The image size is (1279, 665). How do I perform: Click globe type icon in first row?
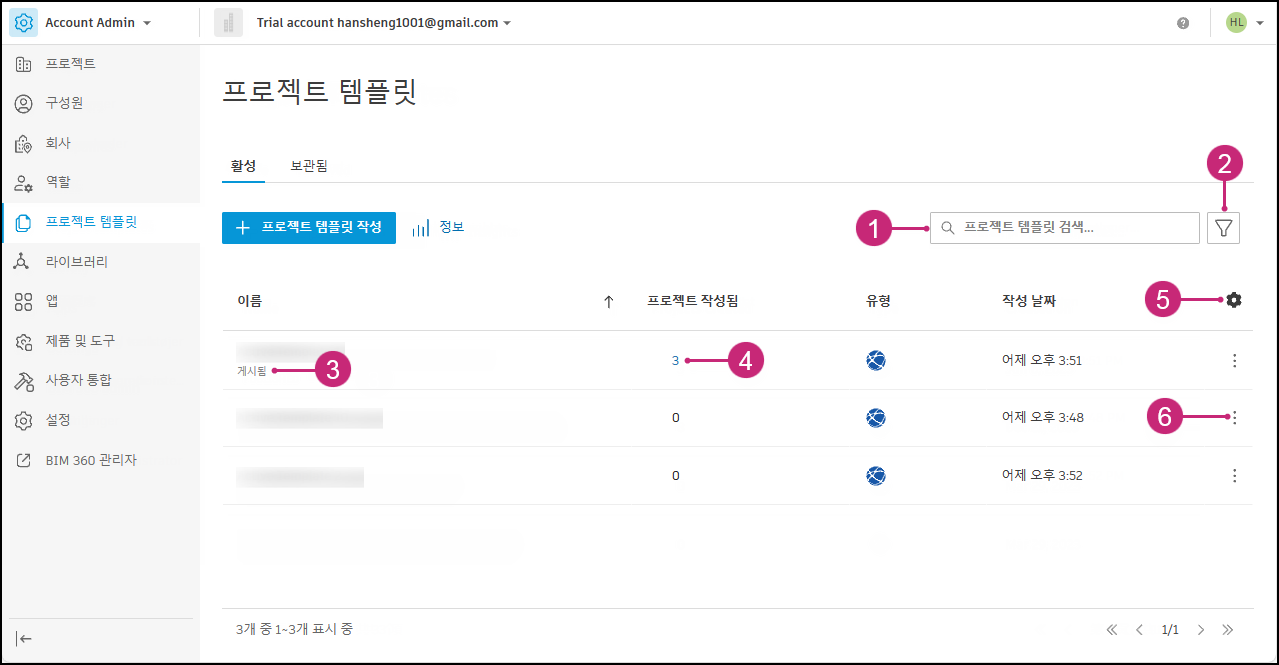876,361
